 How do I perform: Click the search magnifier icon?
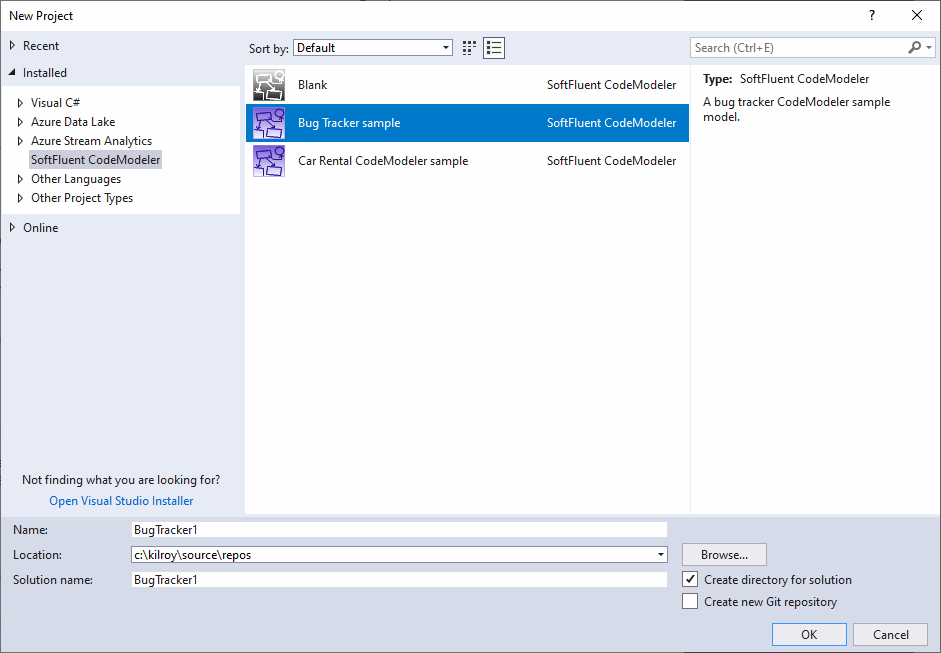click(x=914, y=48)
